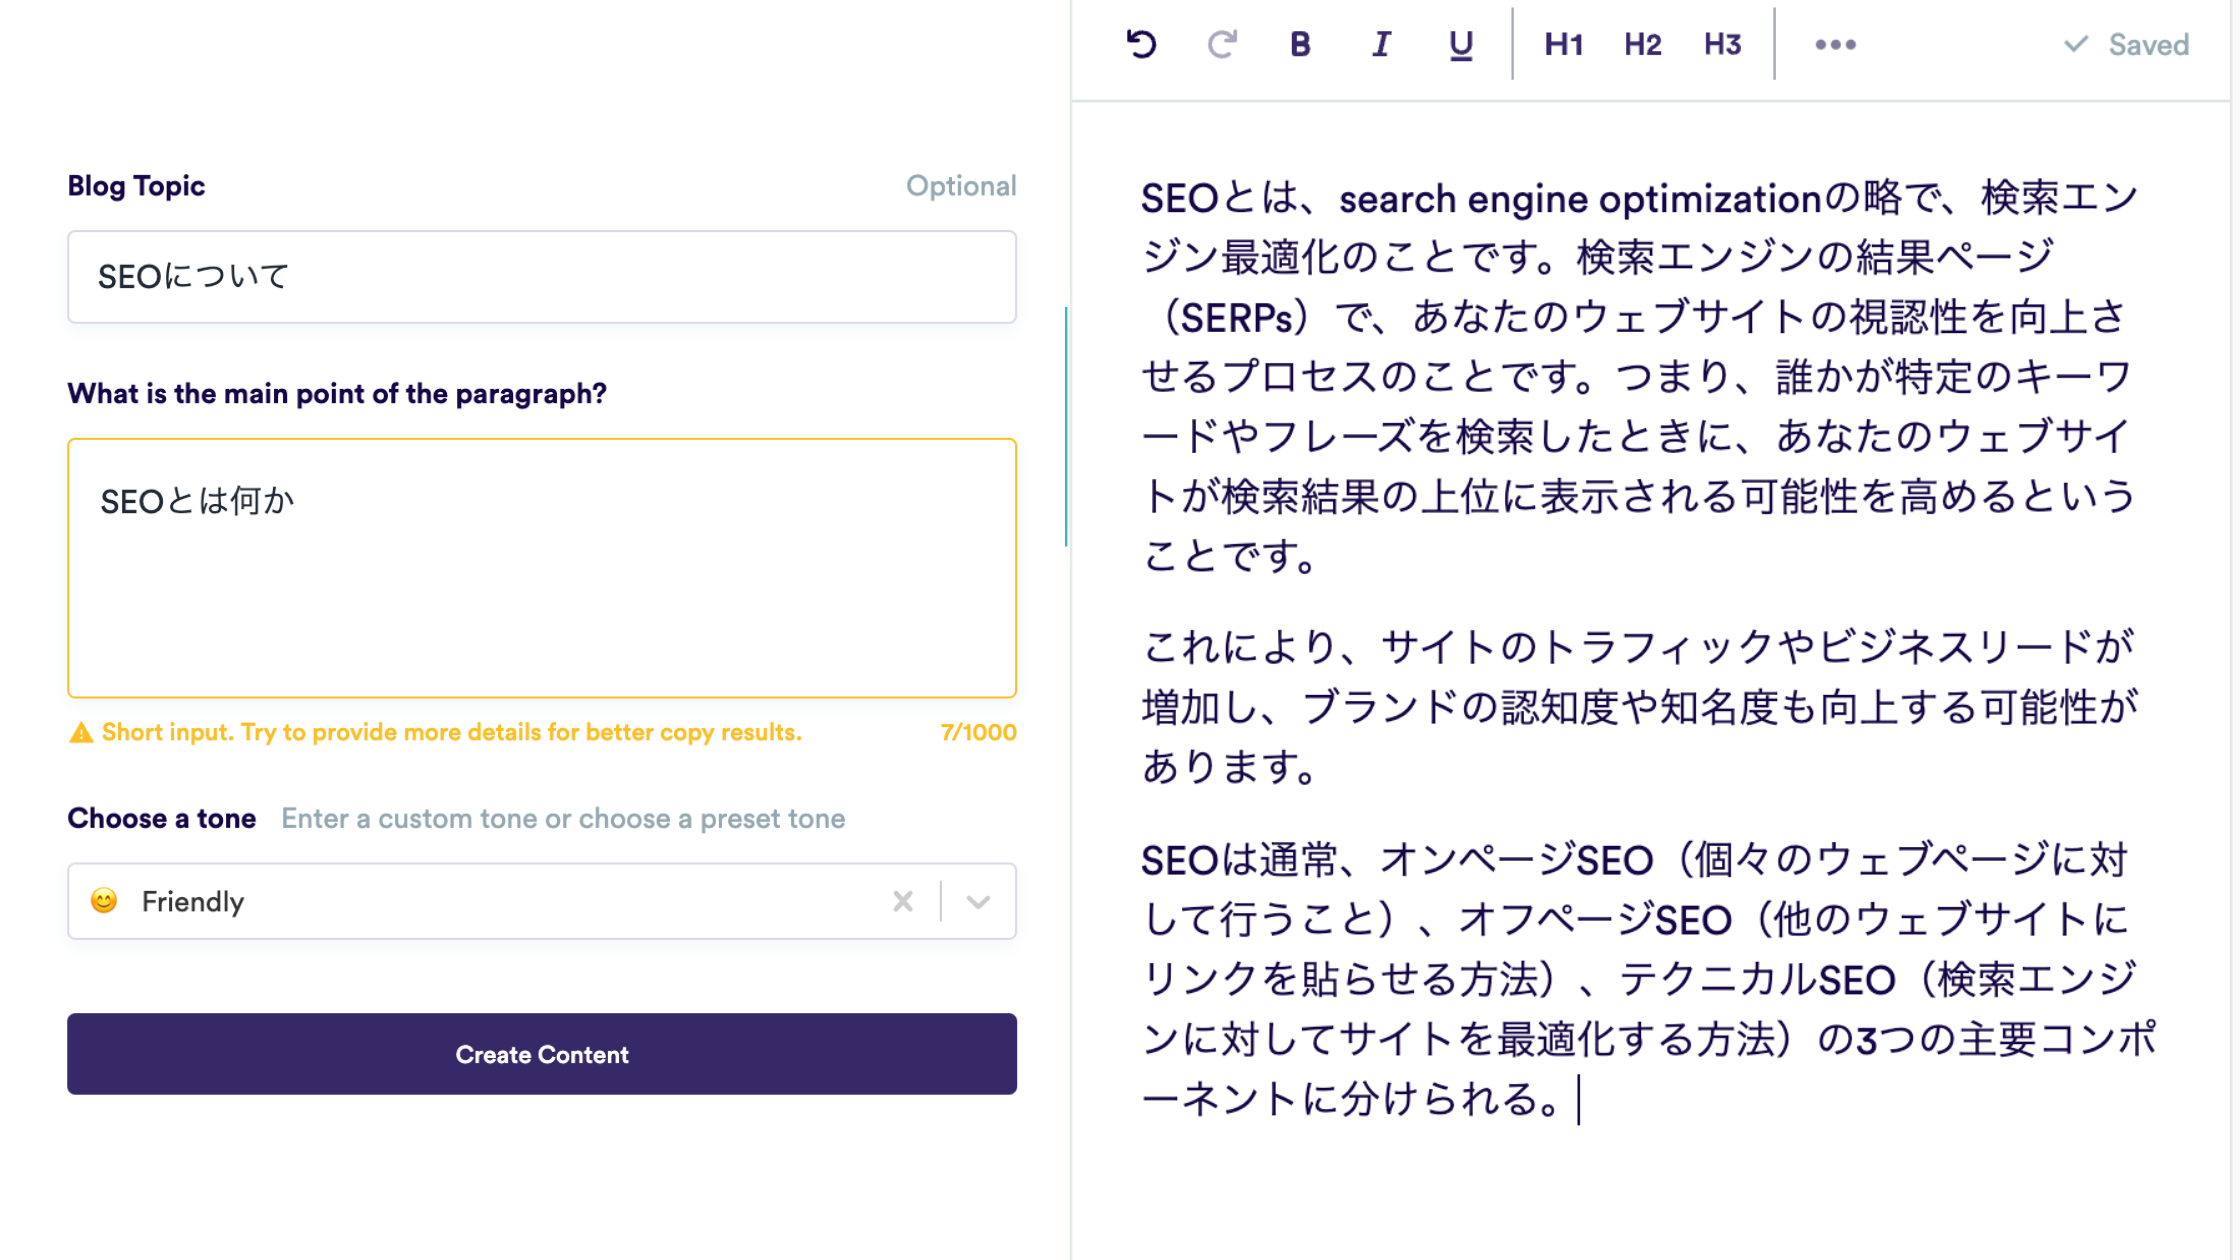Apply H3 heading style

pos(1723,44)
